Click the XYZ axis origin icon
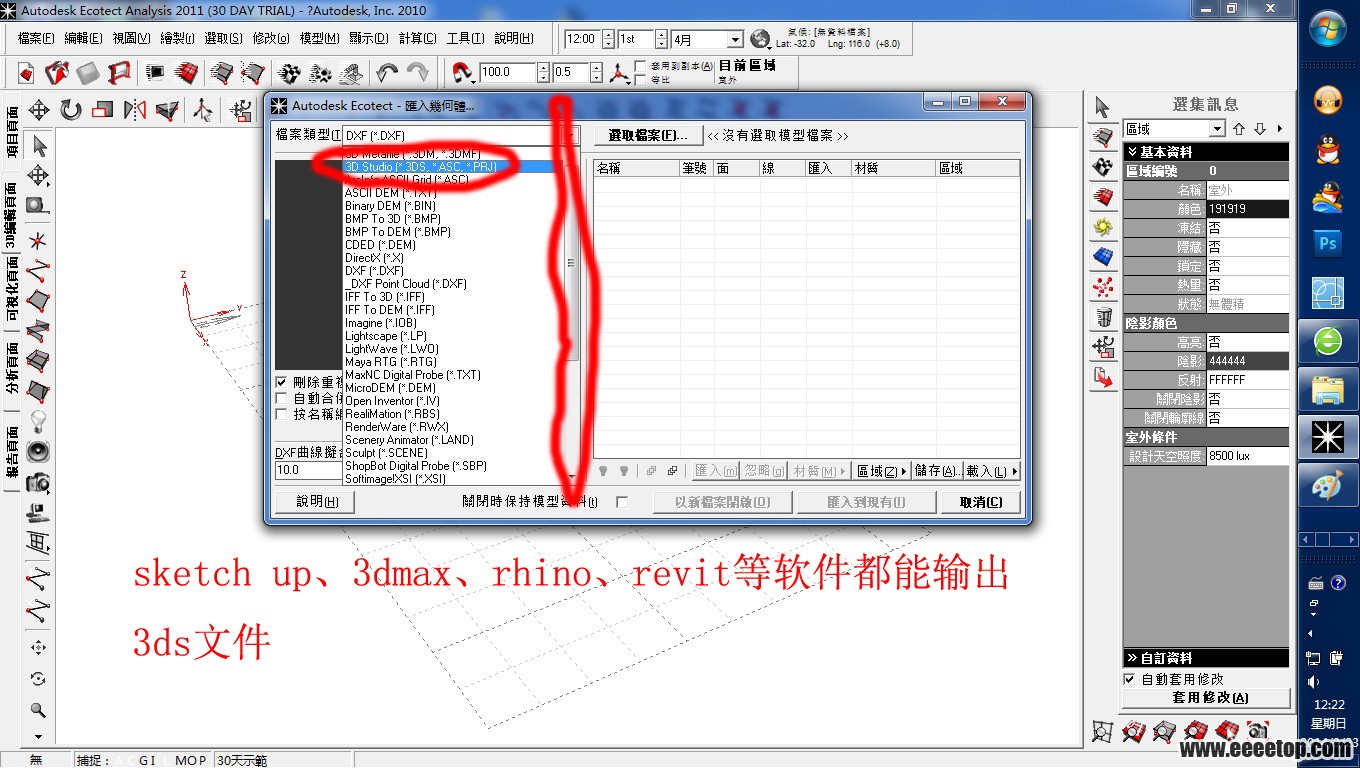Screen dimensions: 1360x768 (x=621, y=73)
